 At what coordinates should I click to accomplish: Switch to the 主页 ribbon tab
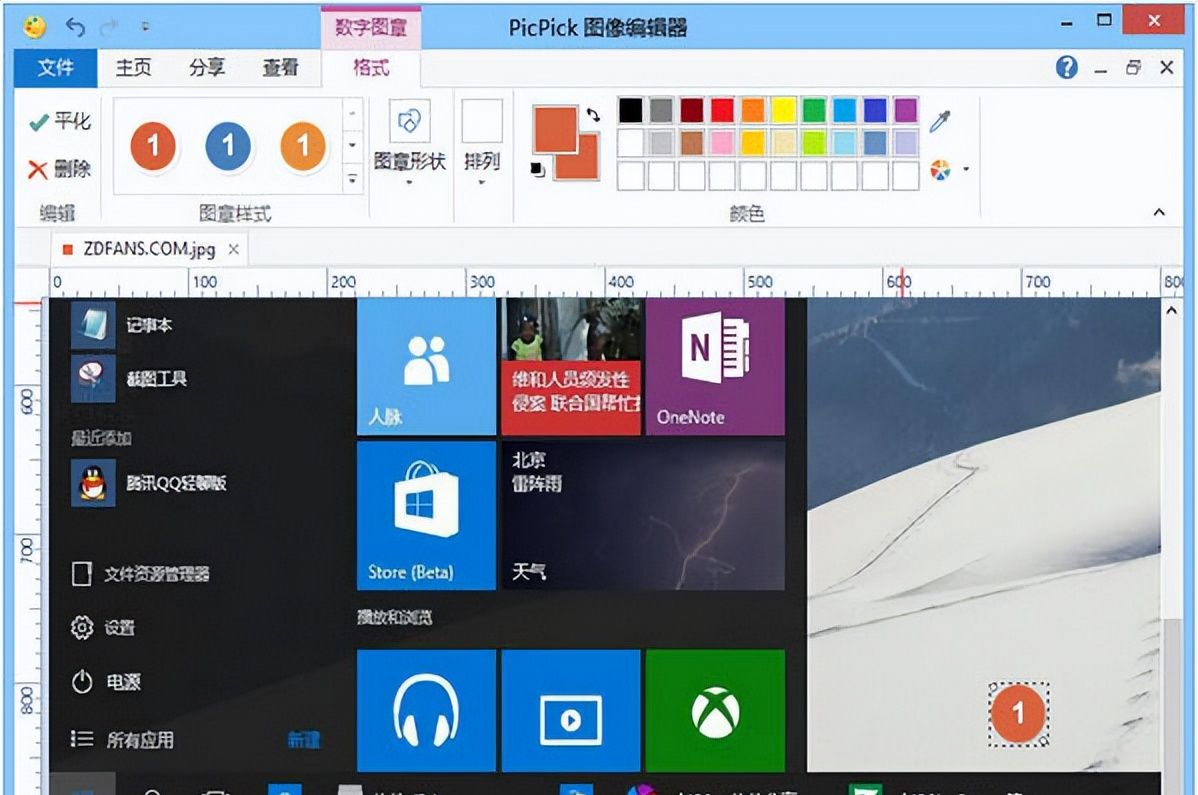point(134,68)
